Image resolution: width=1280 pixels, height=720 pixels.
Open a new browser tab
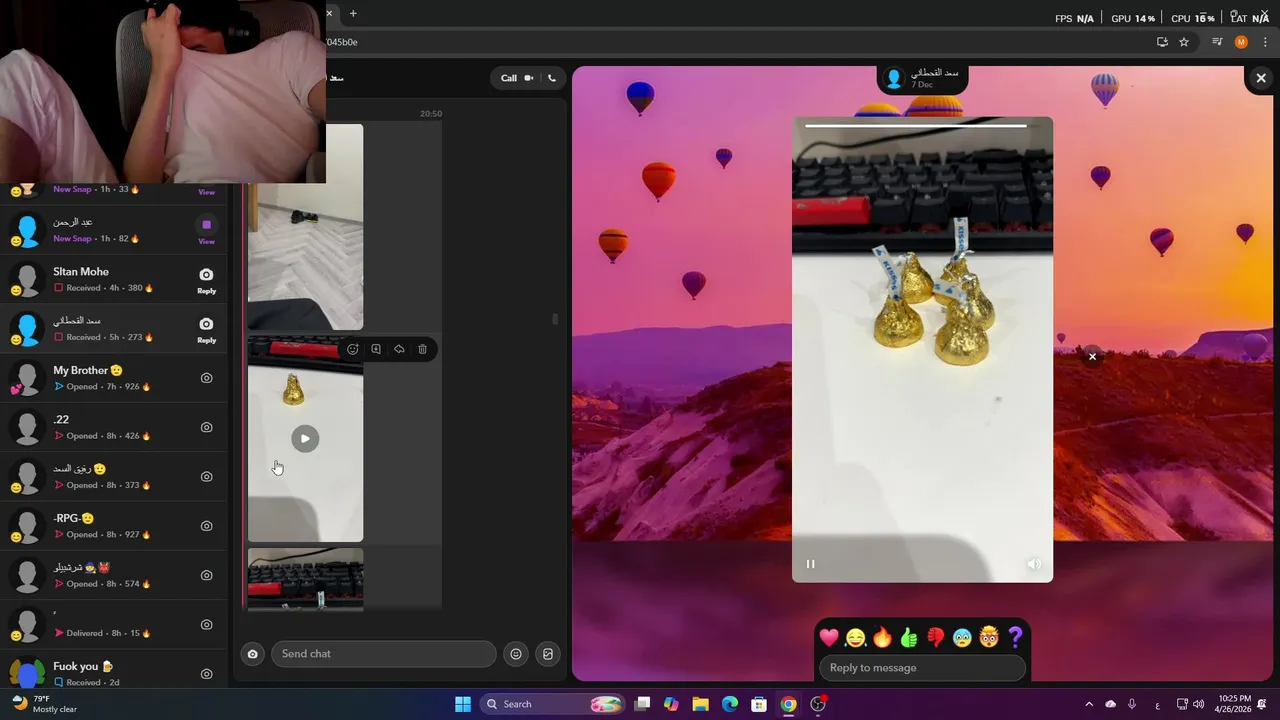tap(353, 13)
